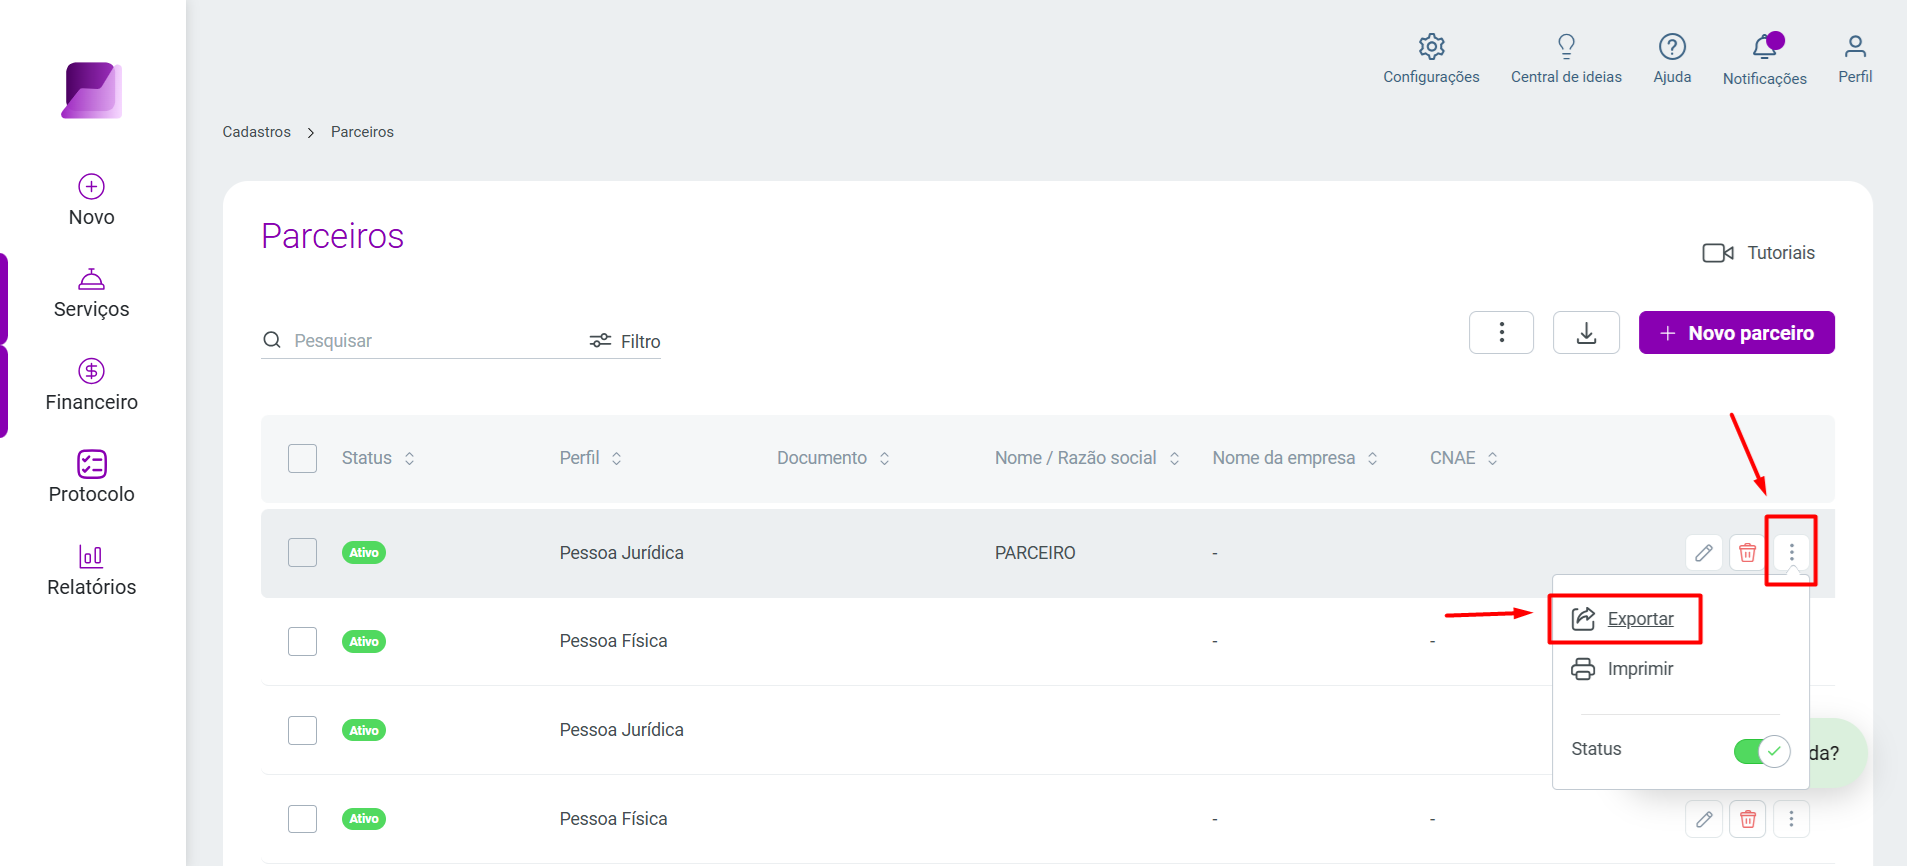
Task: Check the third row Pessoa Jurídica checkbox
Action: 302,730
